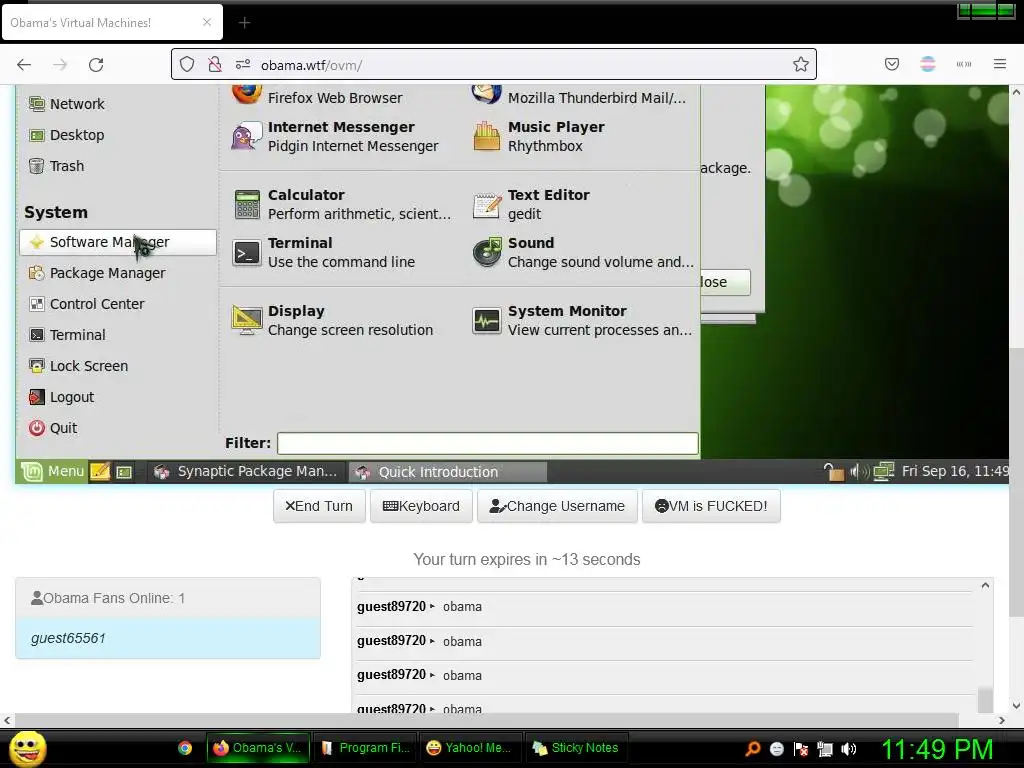Focus the menu Filter search field
1024x768 pixels.
point(487,443)
